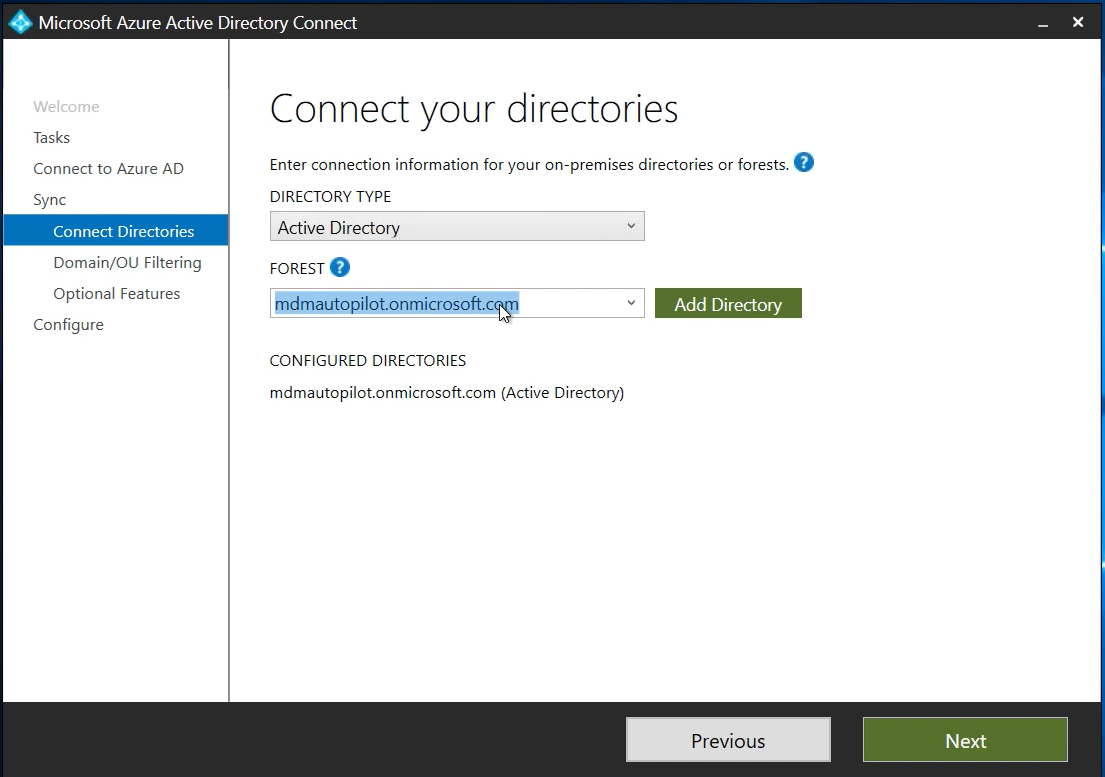
Task: Select Connect Directories in the sidebar
Action: (x=124, y=231)
